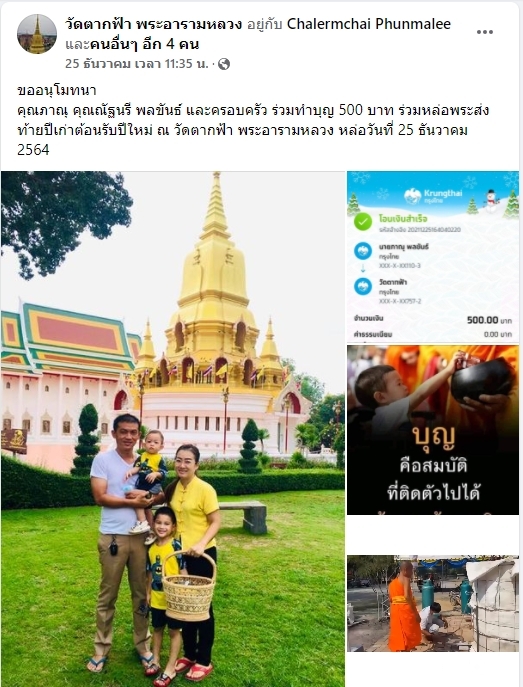Click the globe public audience icon
The width and height of the screenshot is (523, 687).
pyautogui.click(x=224, y=64)
